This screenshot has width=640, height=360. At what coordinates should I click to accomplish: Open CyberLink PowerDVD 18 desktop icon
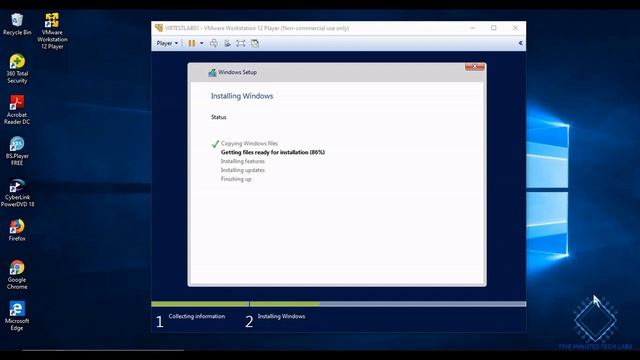[17, 193]
